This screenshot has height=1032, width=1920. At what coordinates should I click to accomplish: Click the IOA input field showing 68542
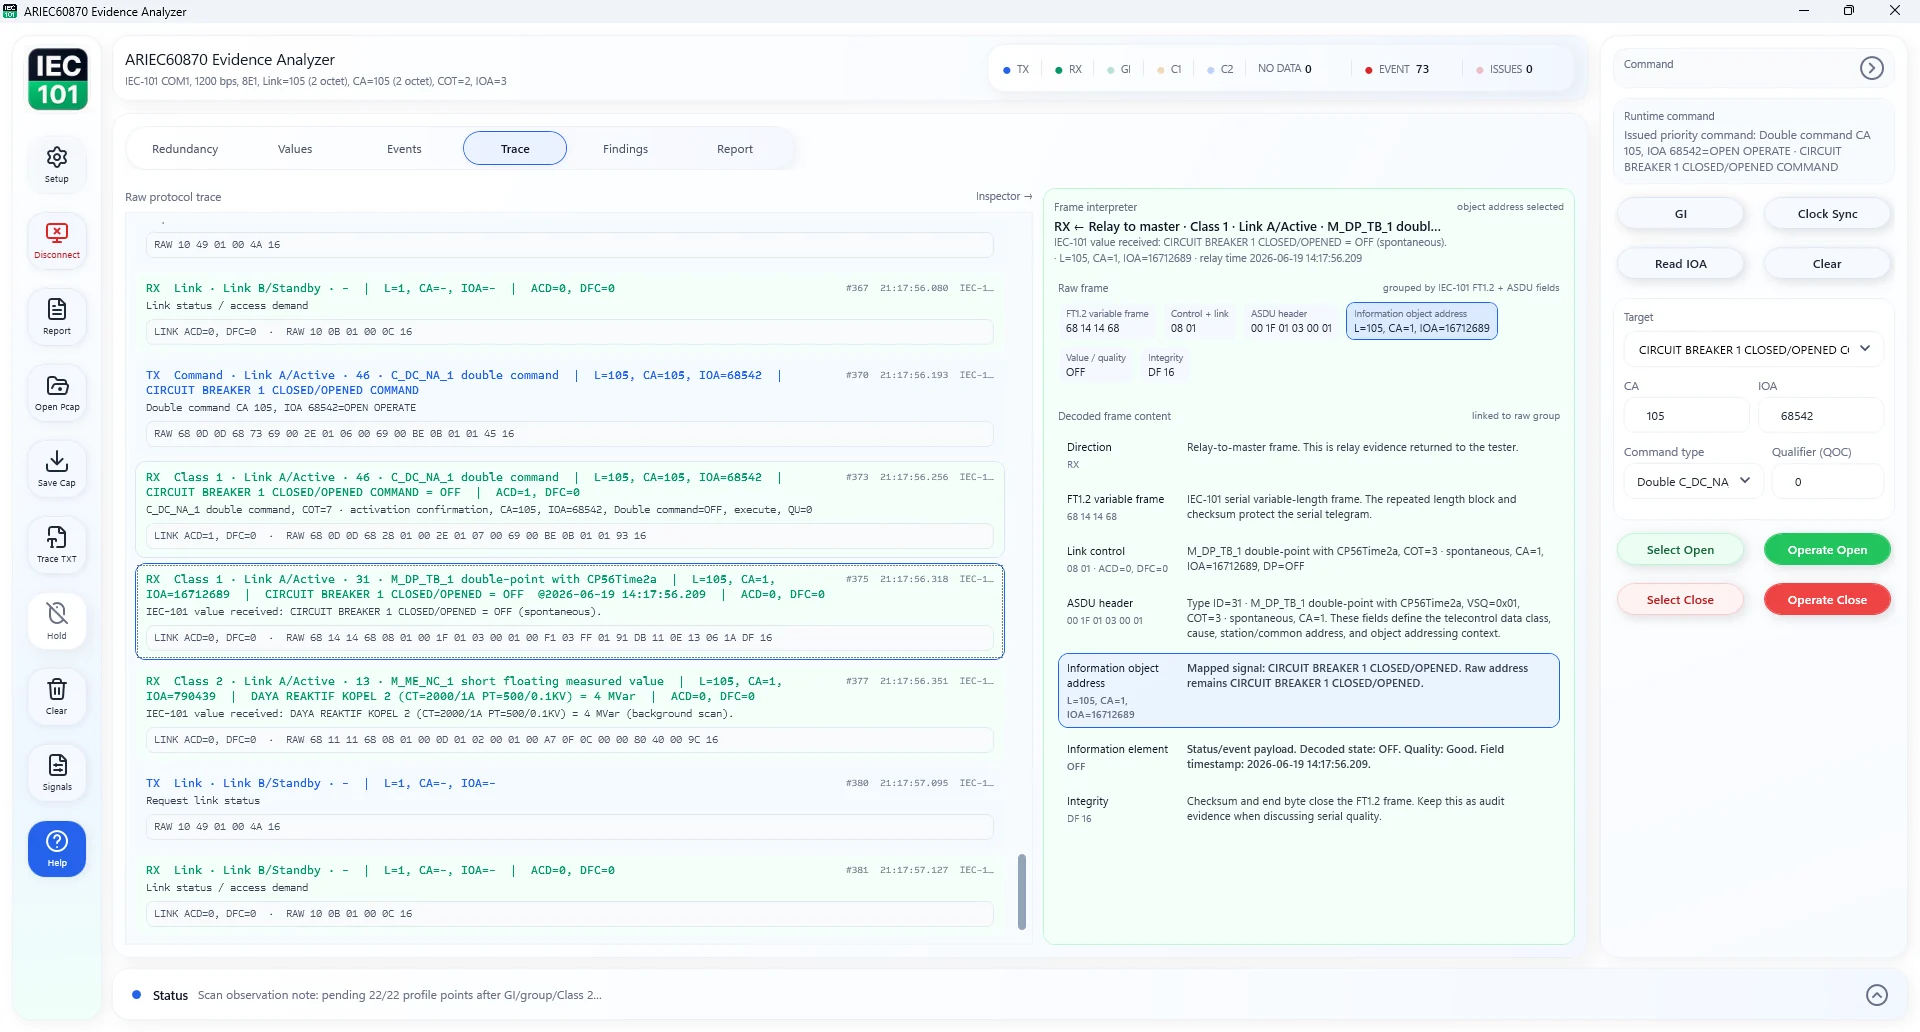[x=1821, y=416]
